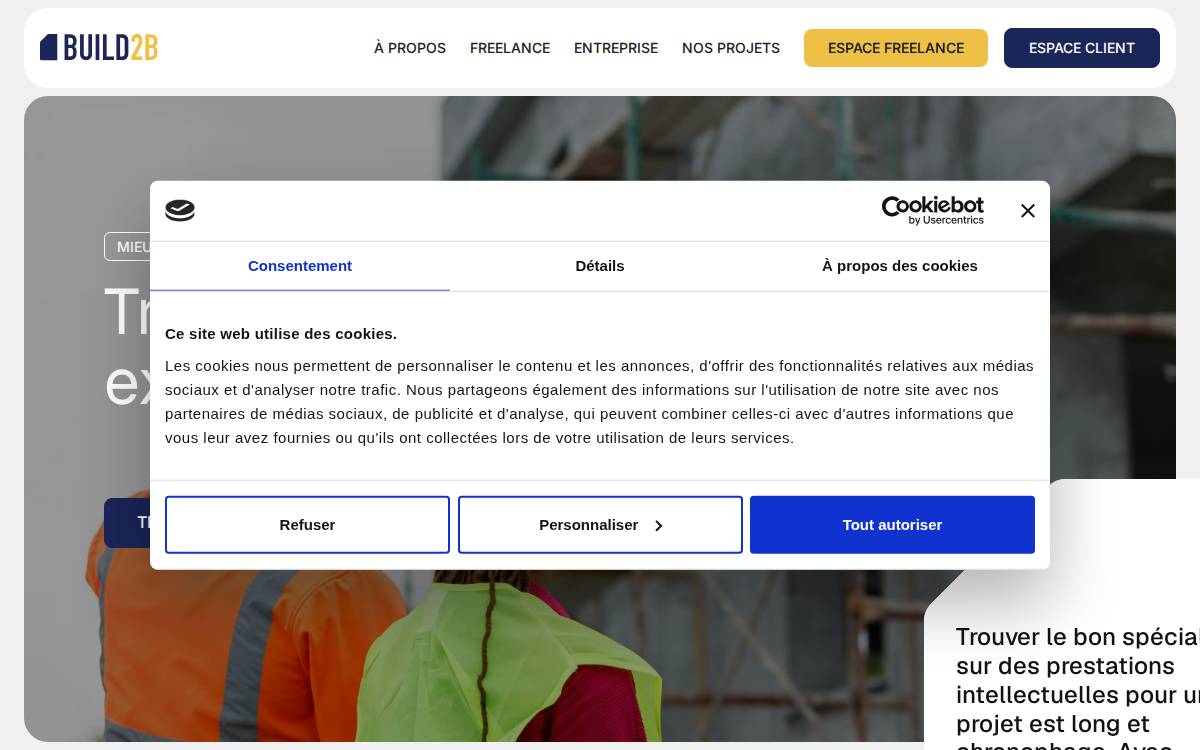
Task: Click the BUILD2B logo
Action: coord(99,47)
